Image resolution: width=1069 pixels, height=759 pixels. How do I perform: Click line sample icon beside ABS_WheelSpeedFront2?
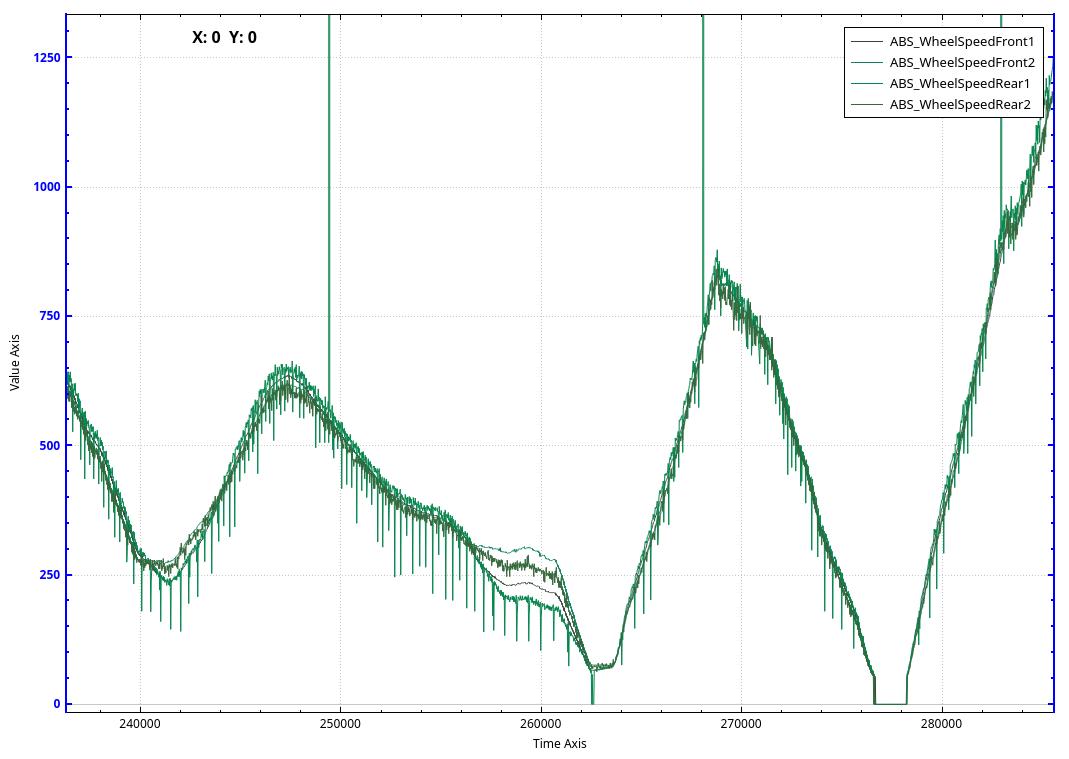[x=866, y=63]
